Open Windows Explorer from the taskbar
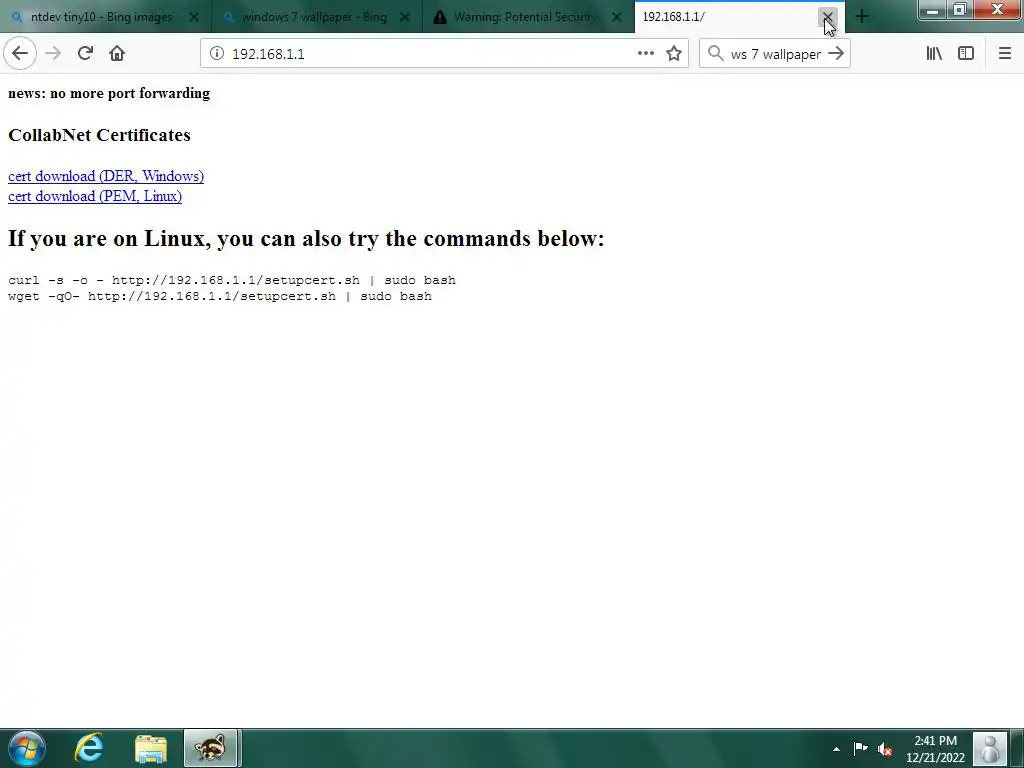 click(151, 748)
